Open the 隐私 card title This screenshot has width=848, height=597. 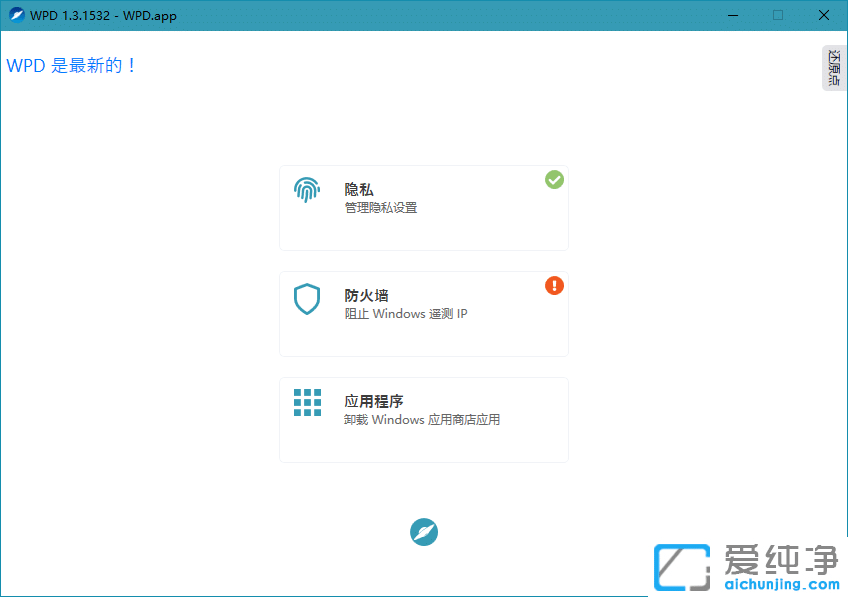(359, 189)
